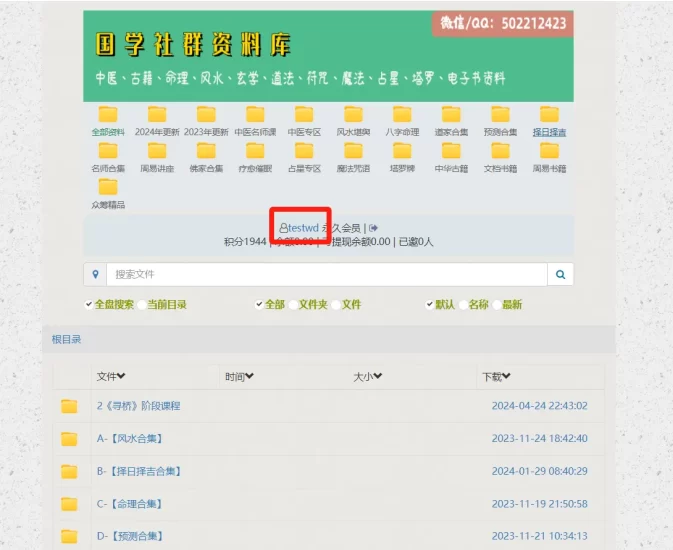Select the 当前目录 search scope option
The width and height of the screenshot is (673, 550).
(x=166, y=305)
